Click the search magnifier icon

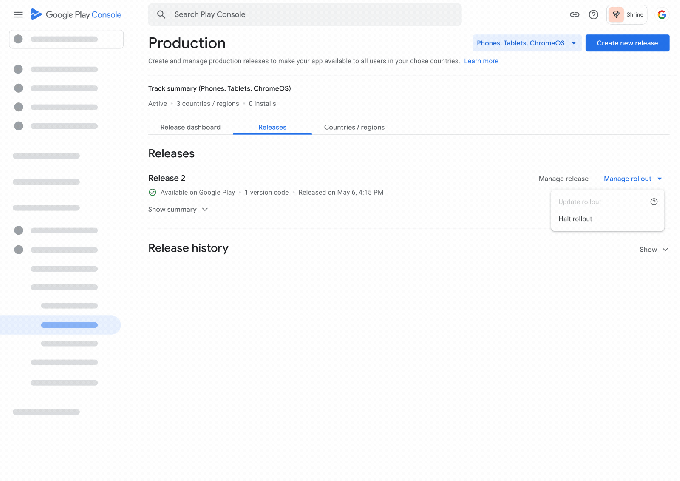pyautogui.click(x=161, y=15)
